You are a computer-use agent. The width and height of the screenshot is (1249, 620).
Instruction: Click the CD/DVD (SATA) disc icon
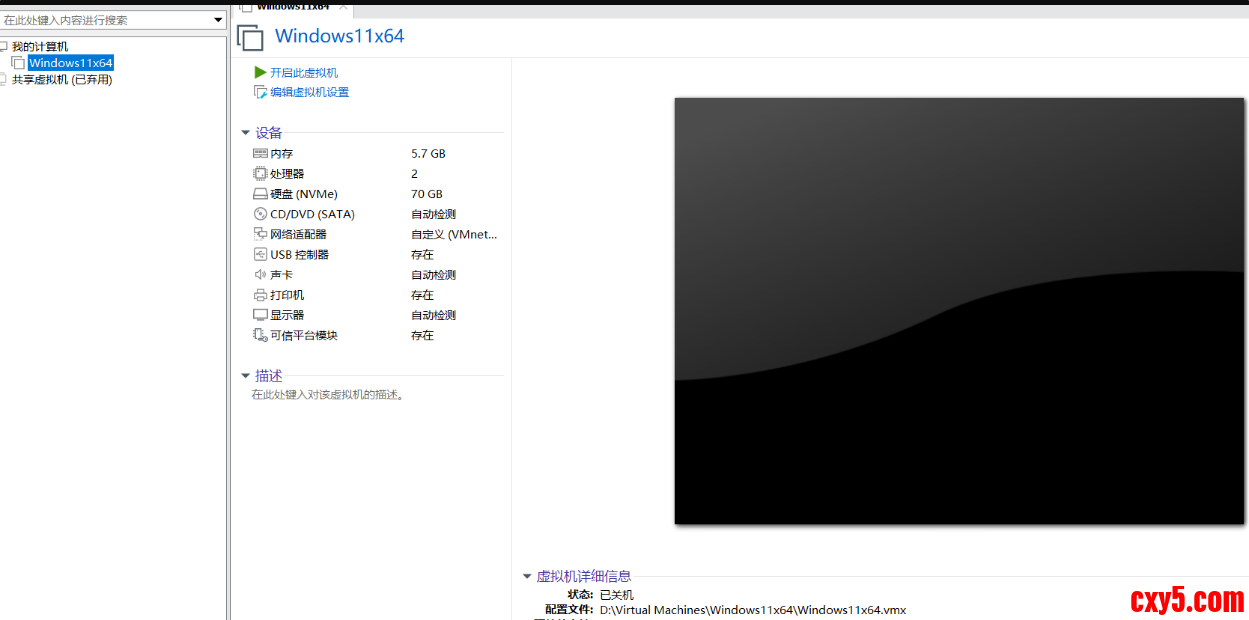click(260, 214)
